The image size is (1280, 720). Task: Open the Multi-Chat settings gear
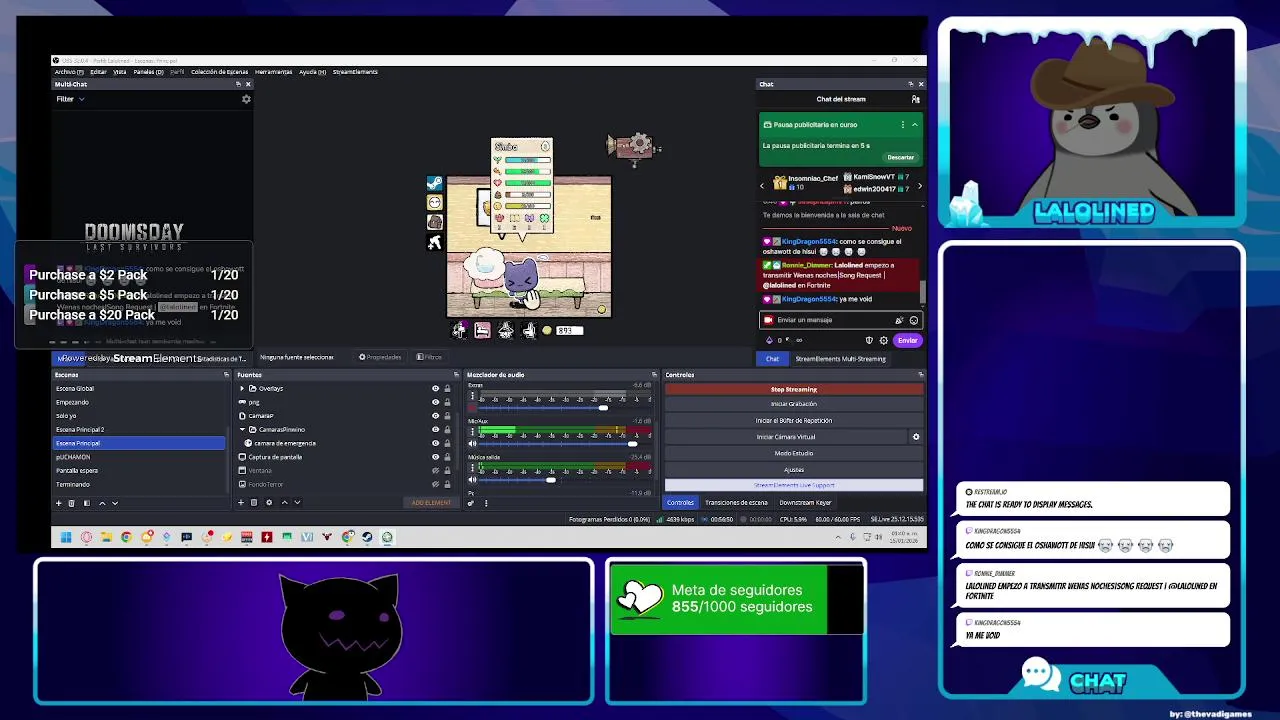point(246,99)
